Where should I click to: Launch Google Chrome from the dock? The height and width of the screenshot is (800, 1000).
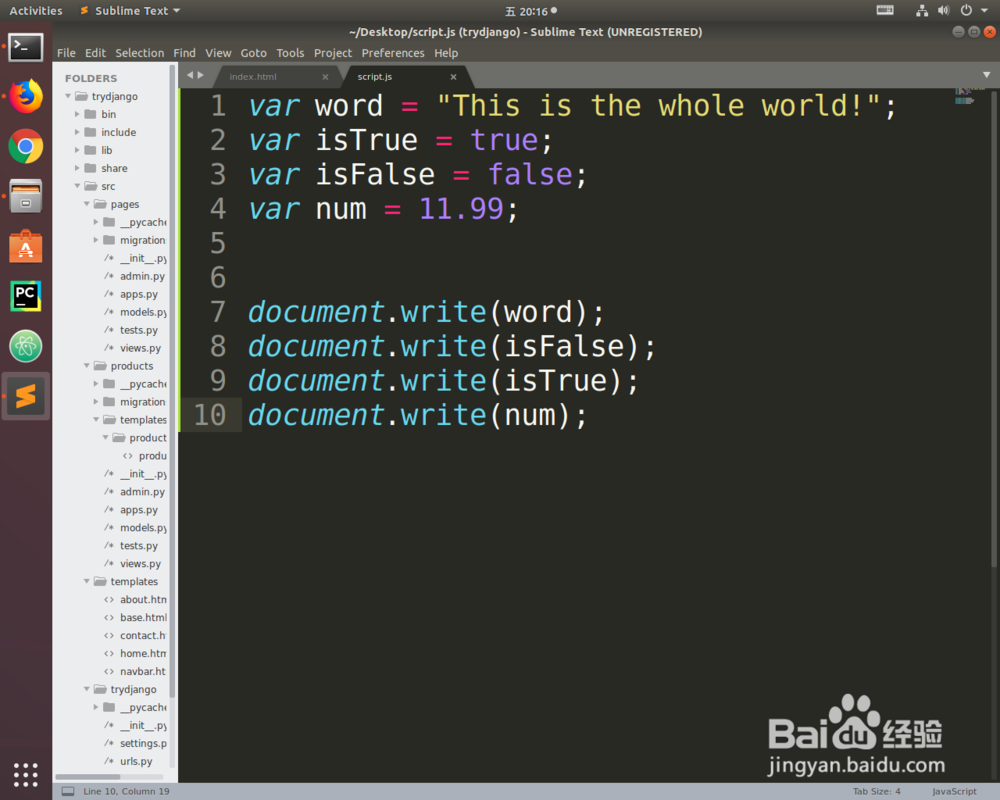click(26, 147)
